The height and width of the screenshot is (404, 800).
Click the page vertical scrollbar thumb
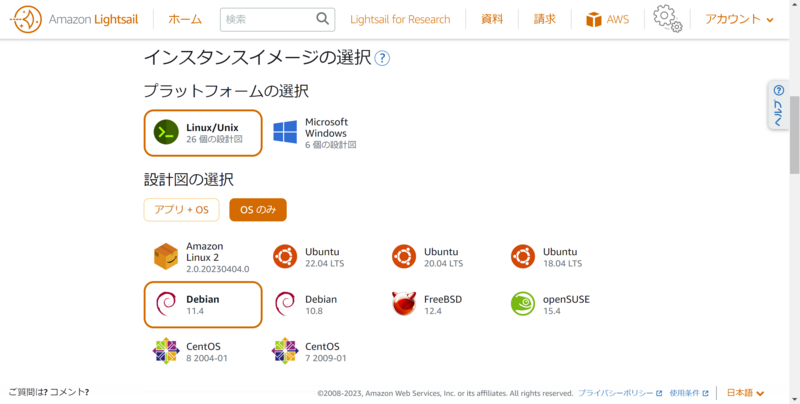coord(794,134)
